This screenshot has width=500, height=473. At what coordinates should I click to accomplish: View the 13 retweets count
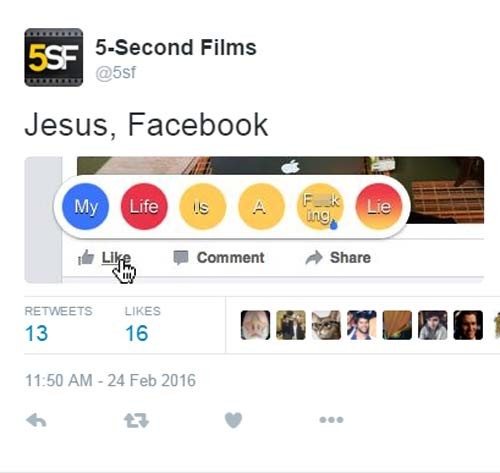click(36, 333)
